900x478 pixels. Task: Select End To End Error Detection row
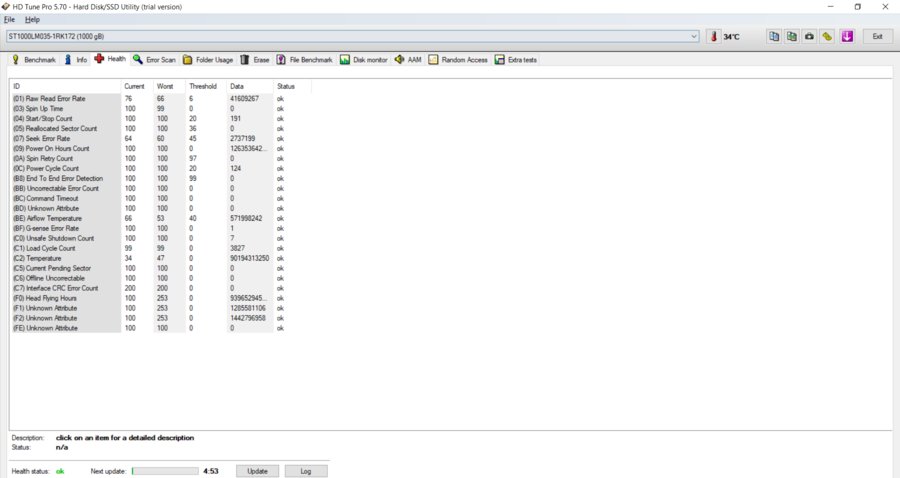coord(161,178)
